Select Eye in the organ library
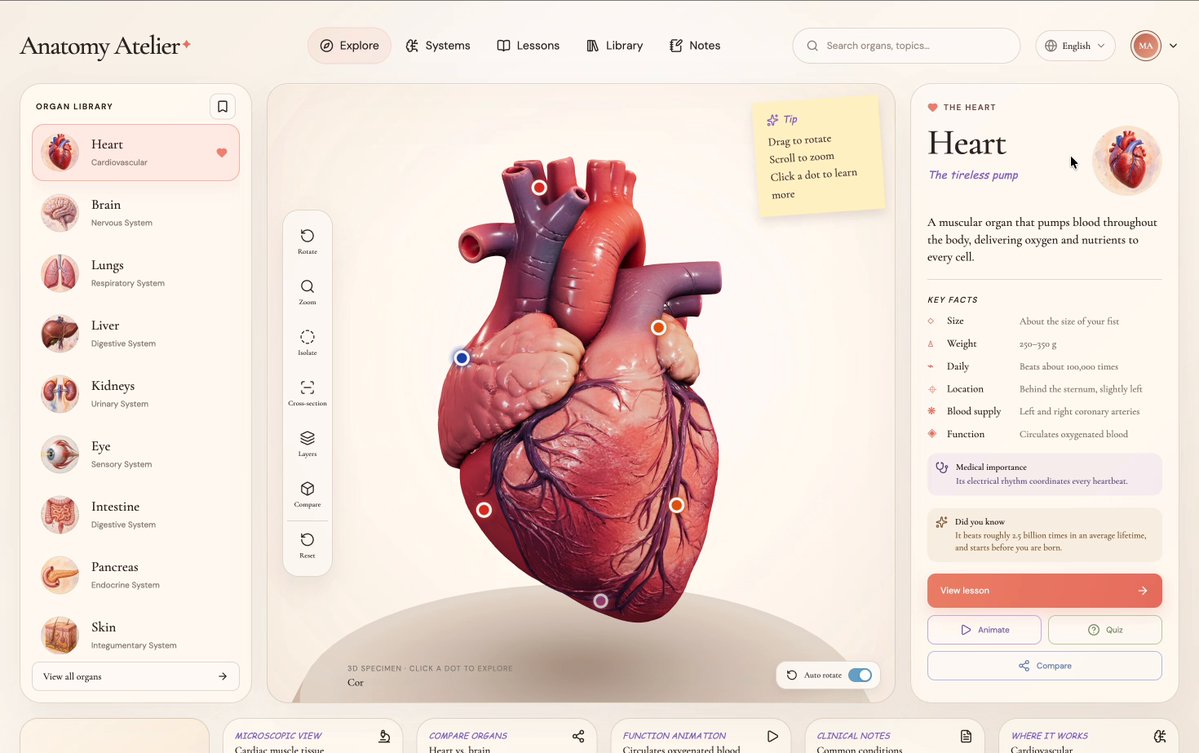The image size is (1199, 753). coord(135,454)
